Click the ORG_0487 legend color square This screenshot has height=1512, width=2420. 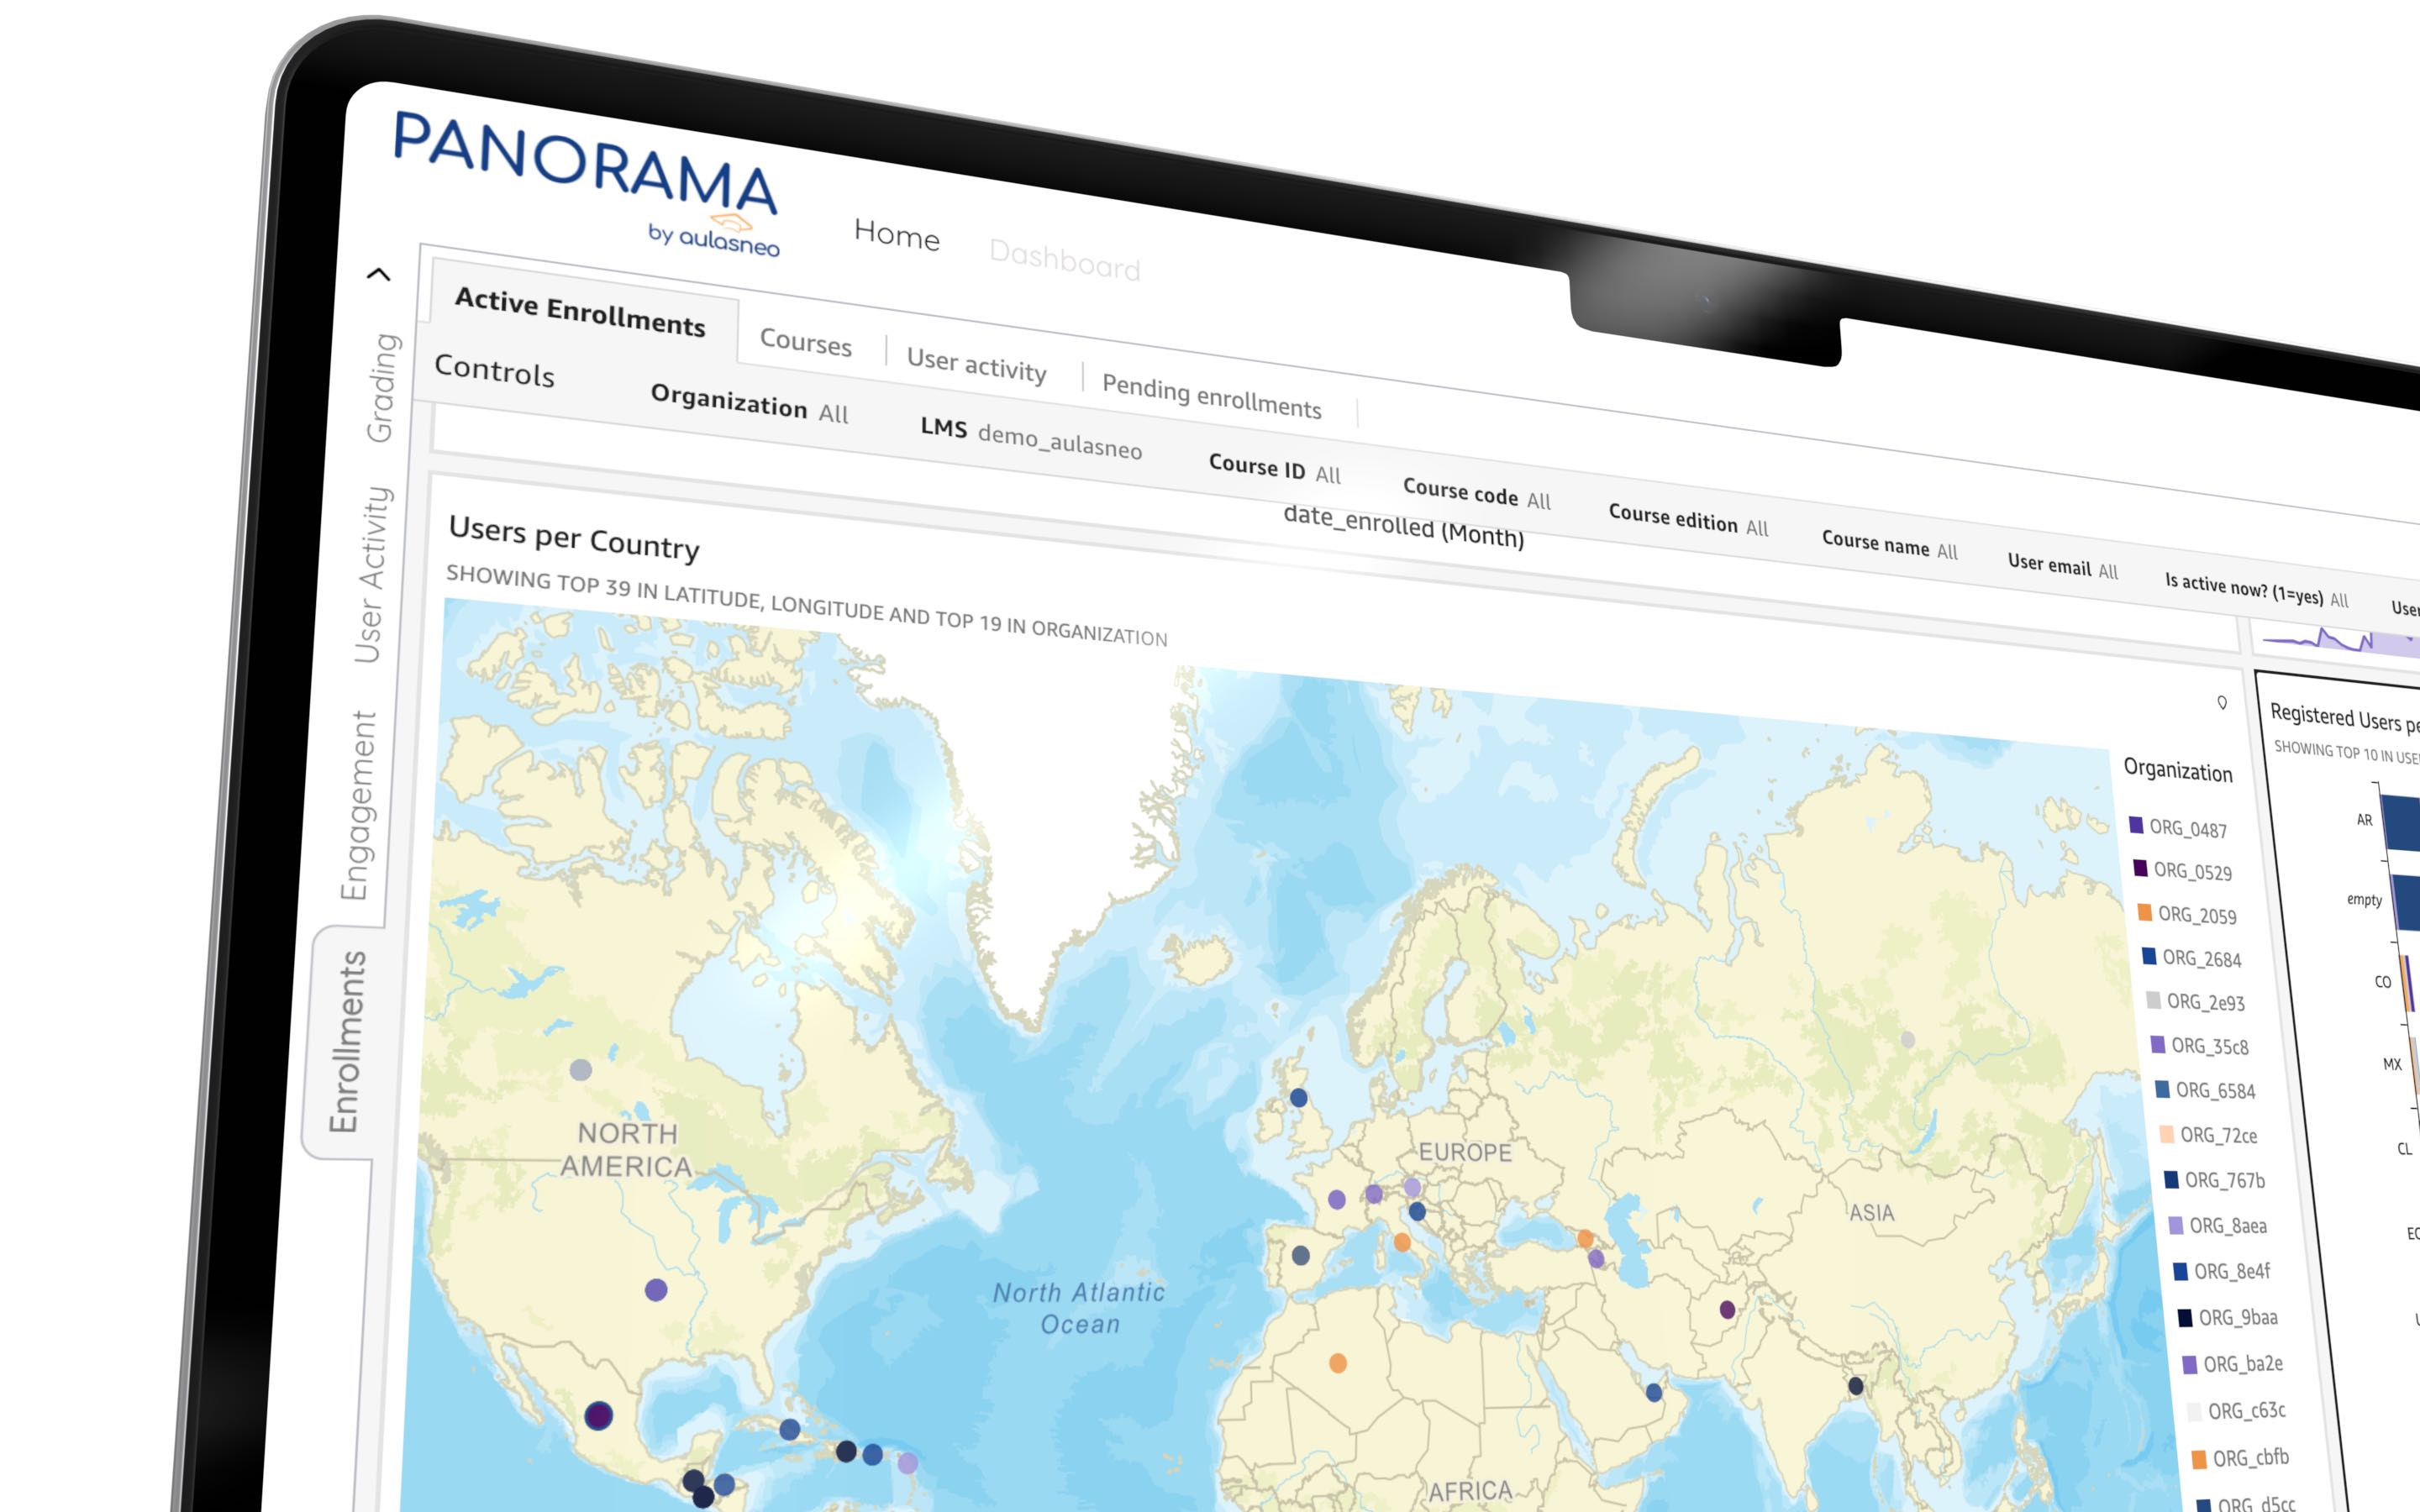(x=2136, y=825)
